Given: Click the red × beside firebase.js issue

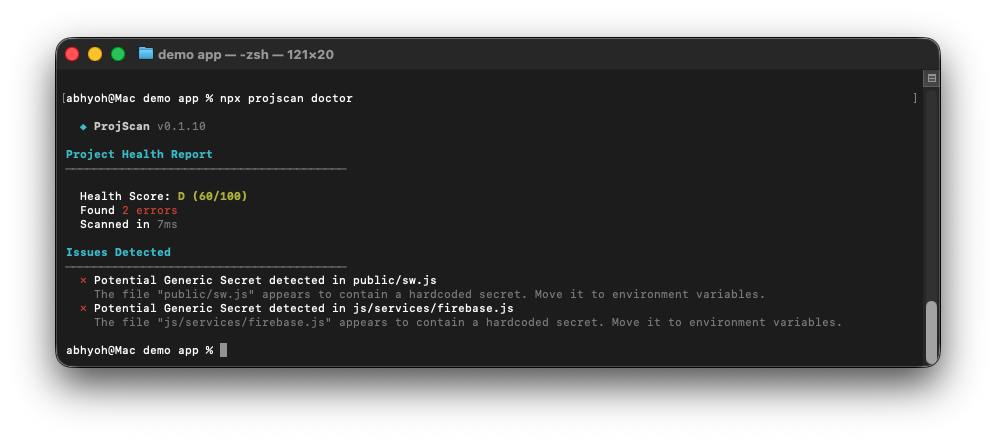Looking at the screenshot, I should coord(83,308).
